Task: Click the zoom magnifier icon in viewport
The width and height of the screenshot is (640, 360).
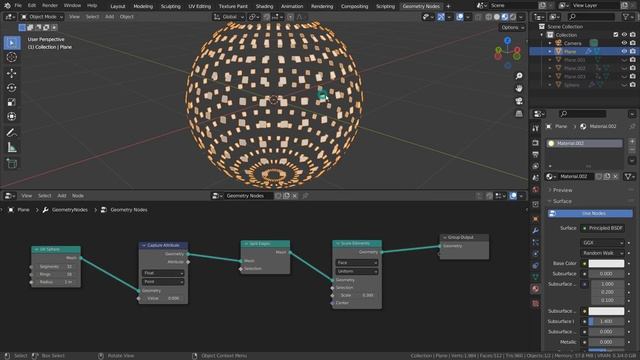Action: coord(519,76)
